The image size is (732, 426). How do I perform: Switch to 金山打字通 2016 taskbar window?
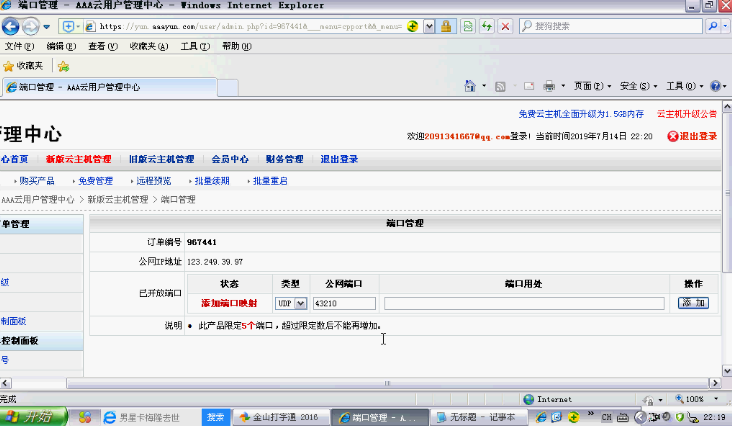coord(279,417)
